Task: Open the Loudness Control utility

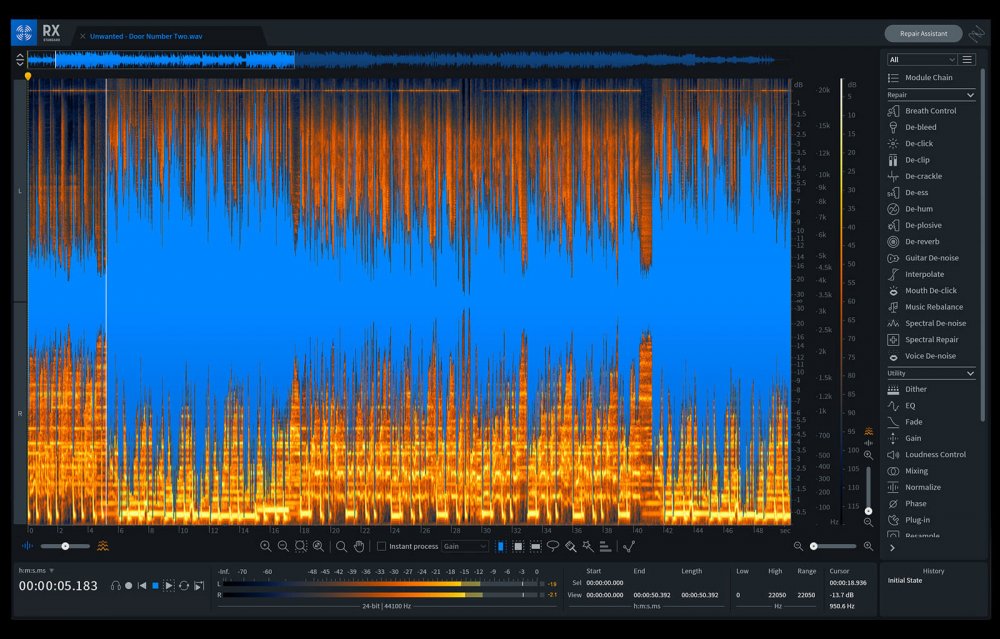Action: click(x=927, y=455)
